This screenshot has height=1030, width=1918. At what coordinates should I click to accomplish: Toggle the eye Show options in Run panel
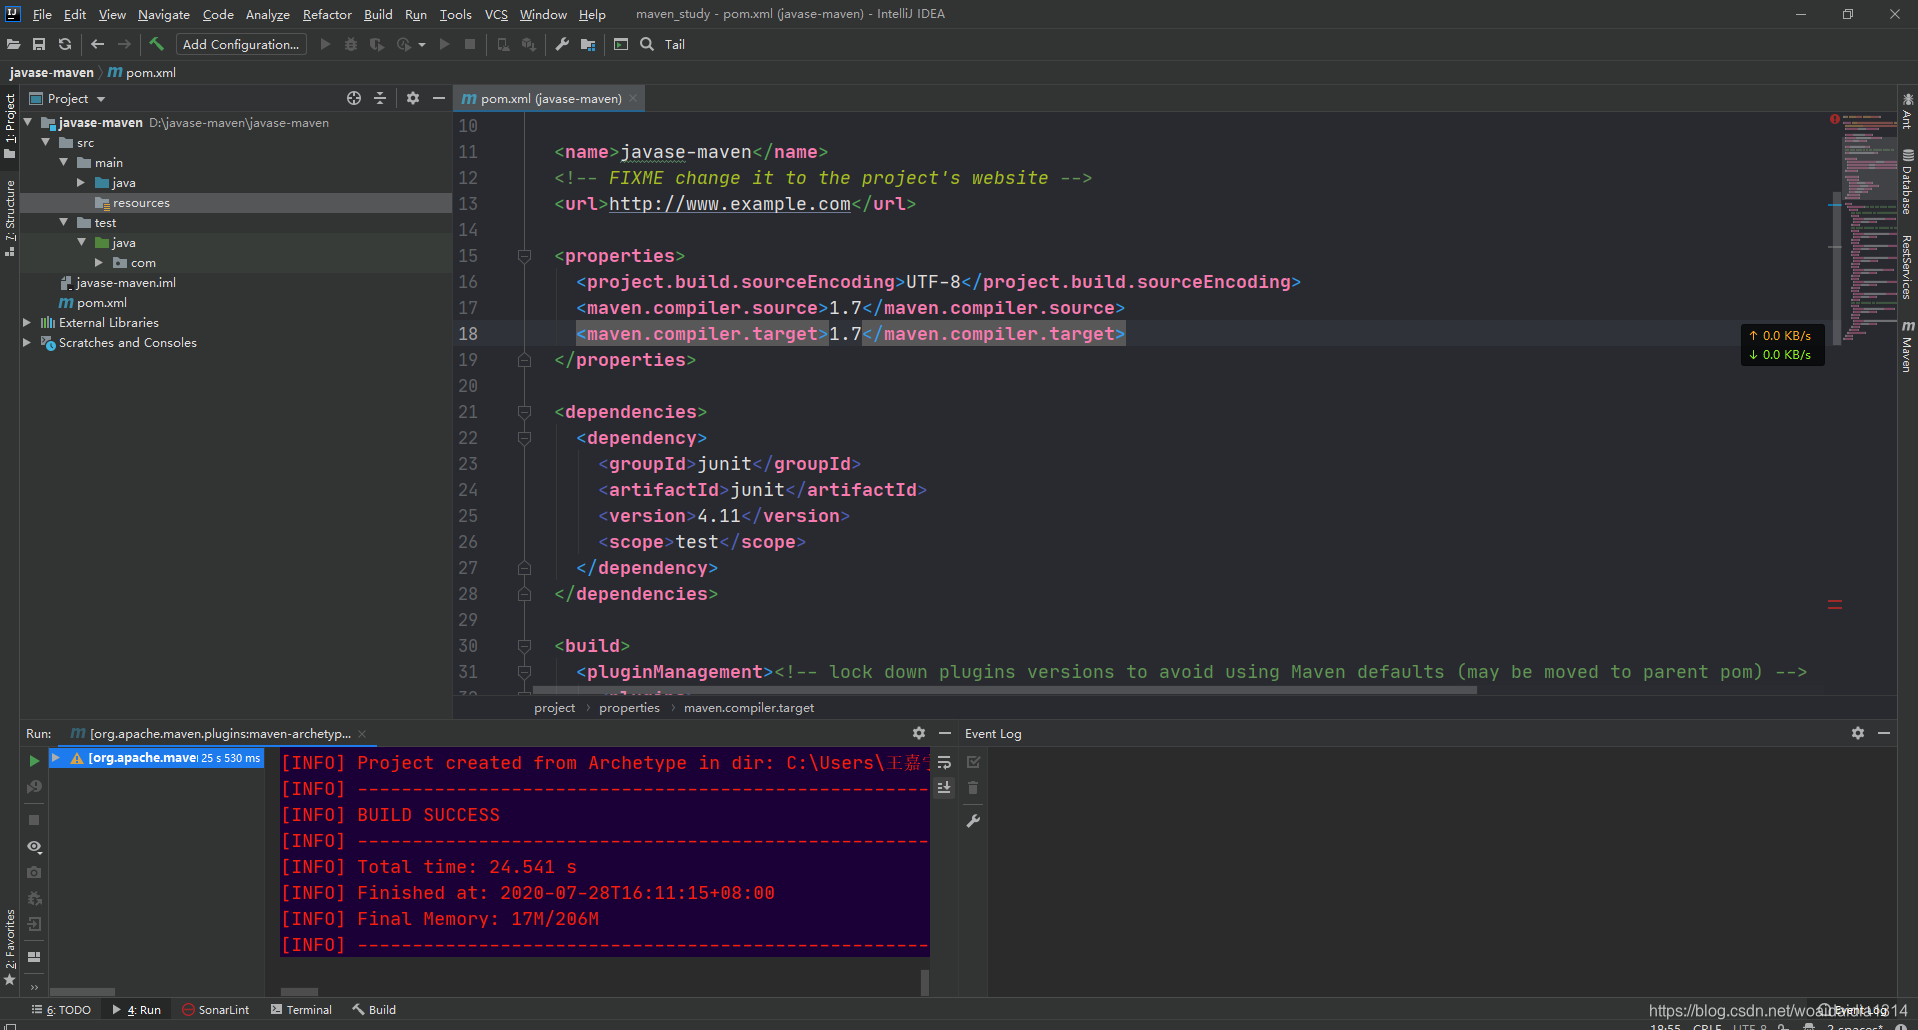pyautogui.click(x=34, y=846)
